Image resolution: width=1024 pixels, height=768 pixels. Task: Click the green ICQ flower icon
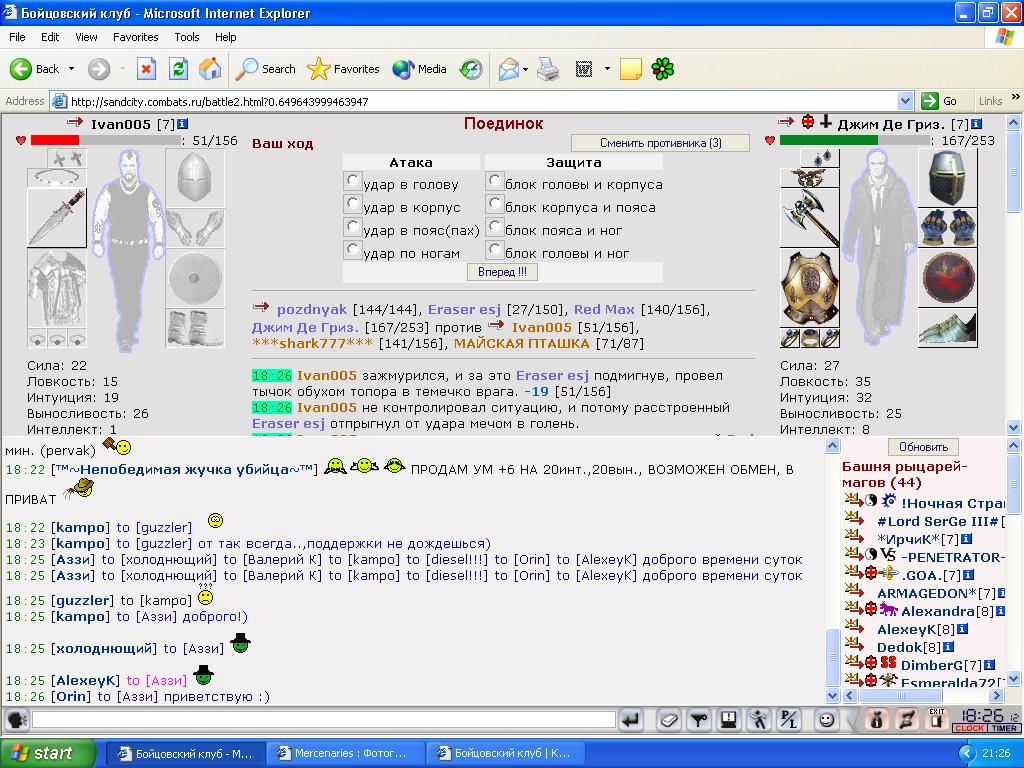[x=662, y=69]
